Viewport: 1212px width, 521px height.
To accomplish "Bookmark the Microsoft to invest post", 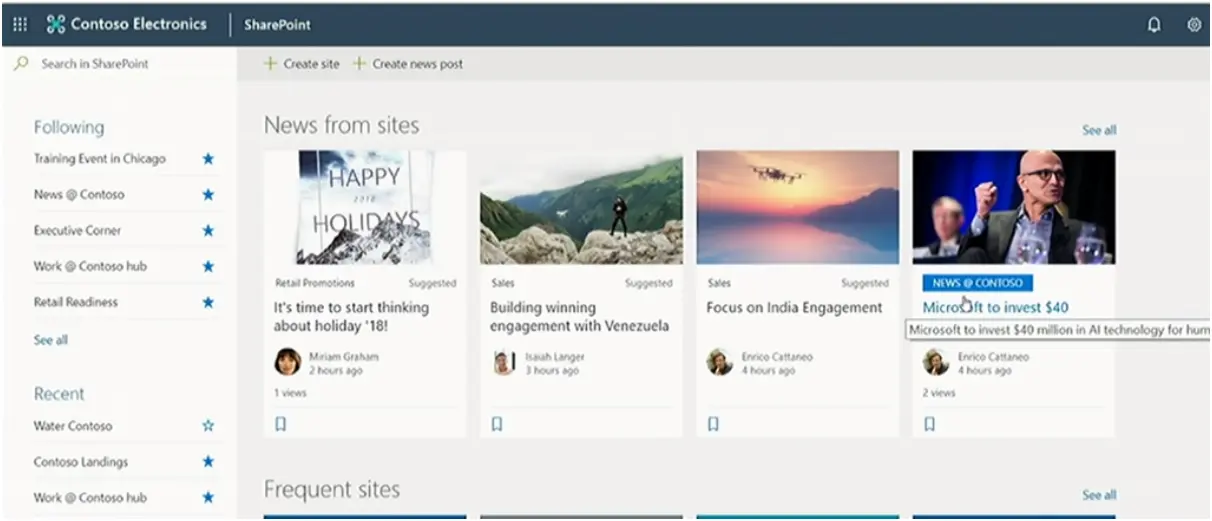I will pyautogui.click(x=929, y=424).
